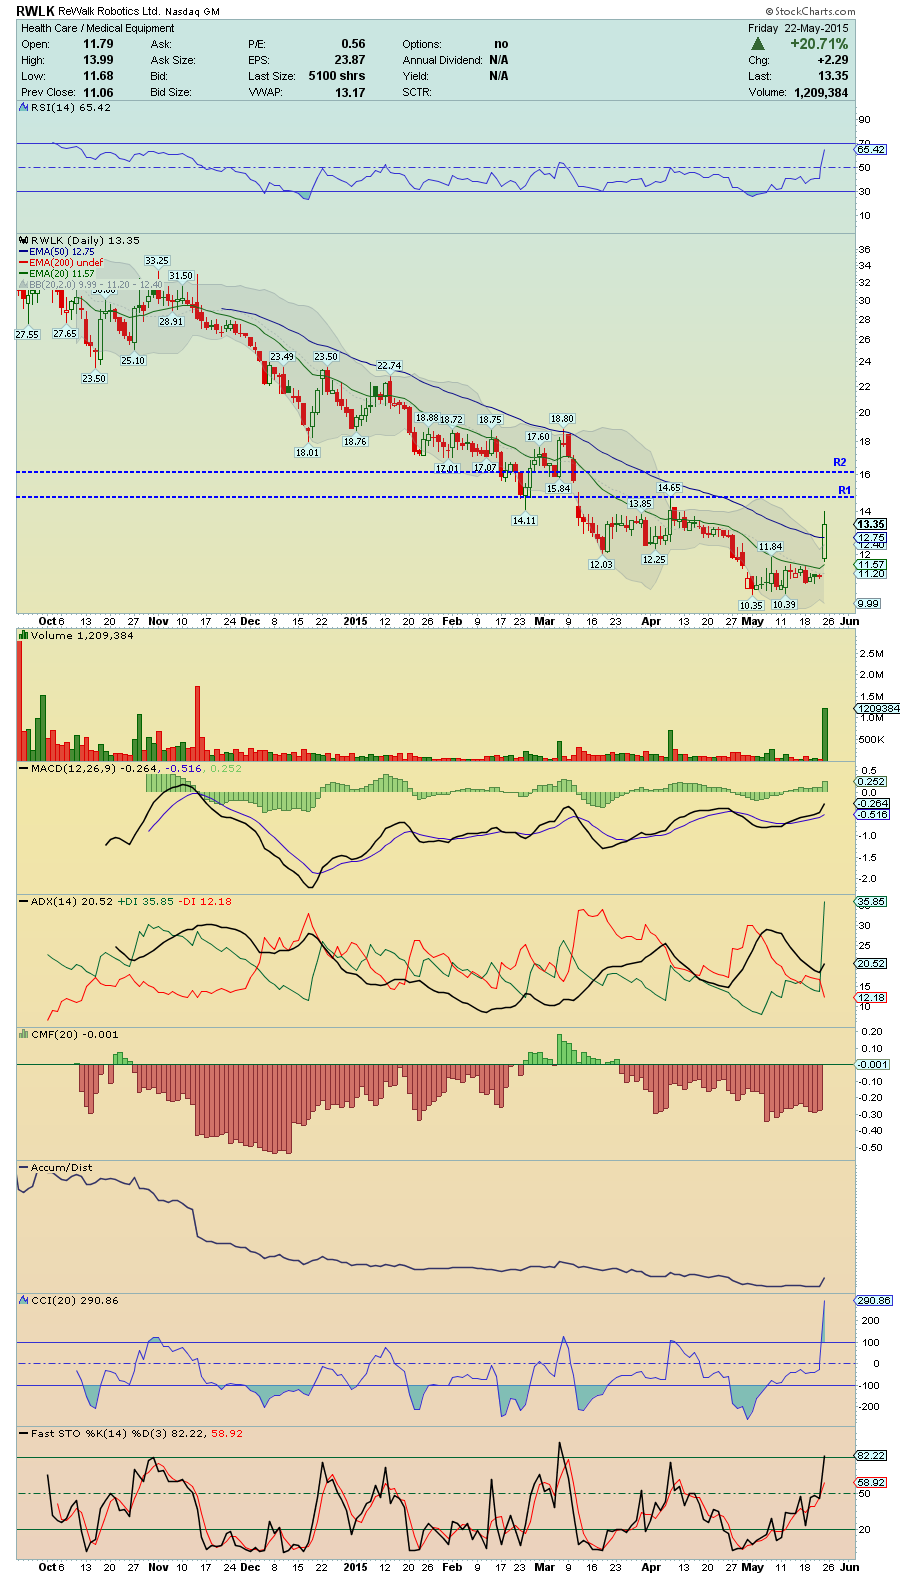
Task: Click the small icon beside CCI(20)
Action: [x=24, y=1300]
